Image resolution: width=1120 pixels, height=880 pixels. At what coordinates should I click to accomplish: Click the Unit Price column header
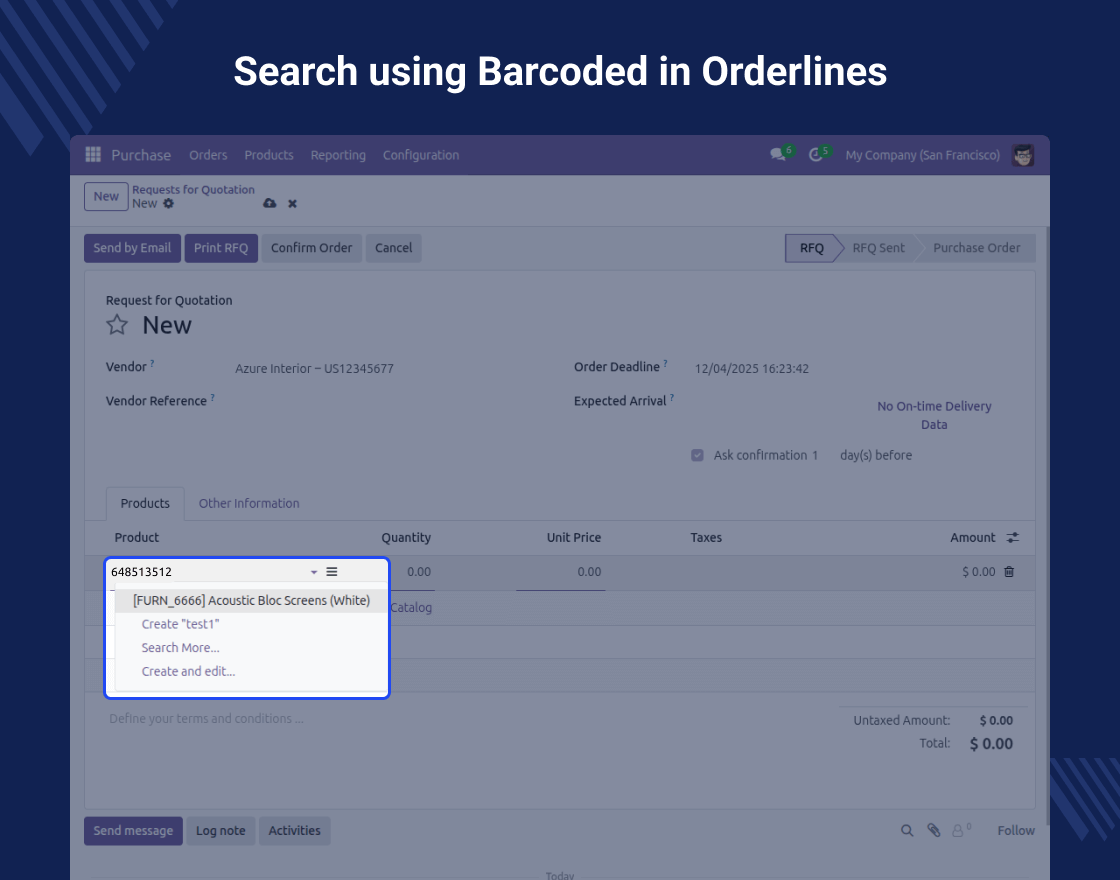click(x=574, y=537)
